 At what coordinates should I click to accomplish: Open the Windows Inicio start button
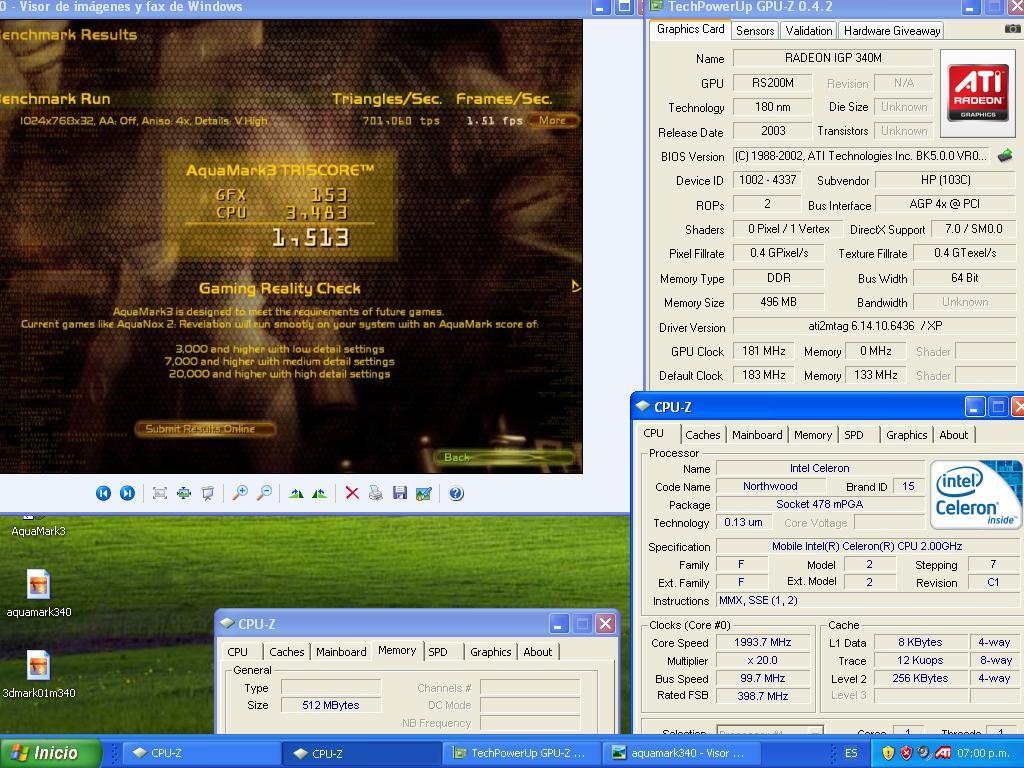50,753
